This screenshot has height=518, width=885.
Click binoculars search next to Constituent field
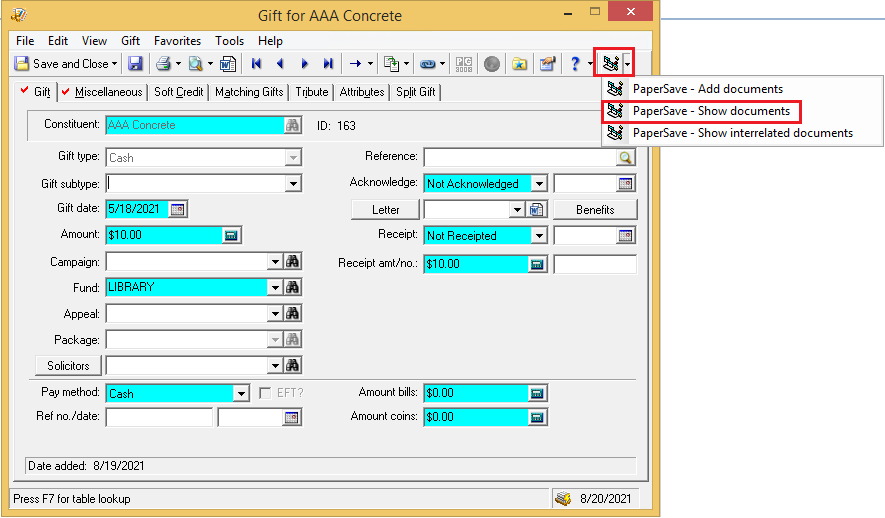293,126
